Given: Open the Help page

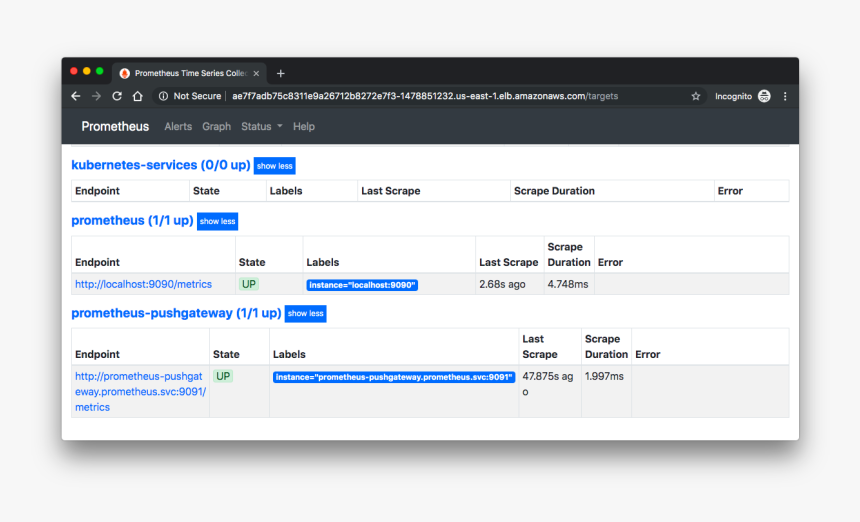Looking at the screenshot, I should coord(303,126).
